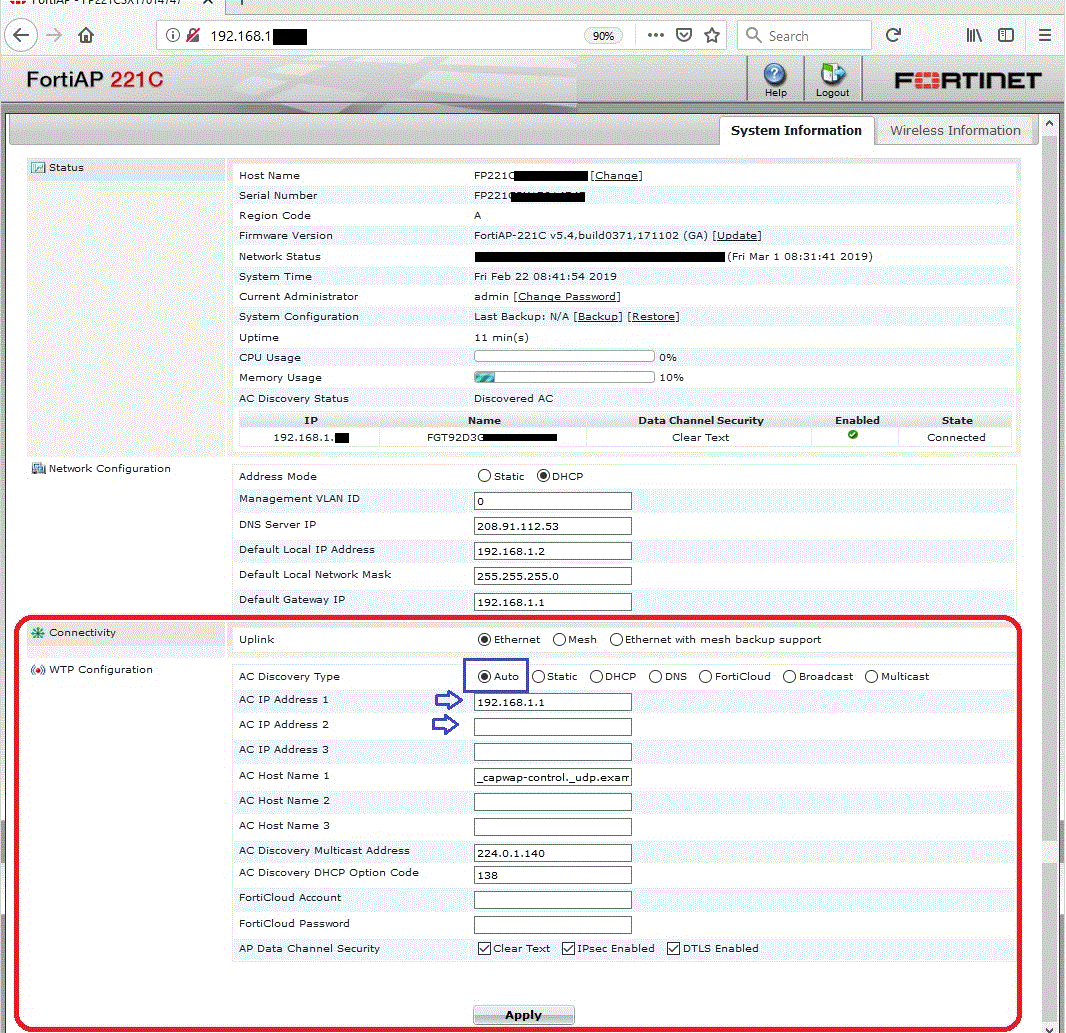The image size is (1066, 1033).
Task: Click the browser Search box
Action: [805, 35]
